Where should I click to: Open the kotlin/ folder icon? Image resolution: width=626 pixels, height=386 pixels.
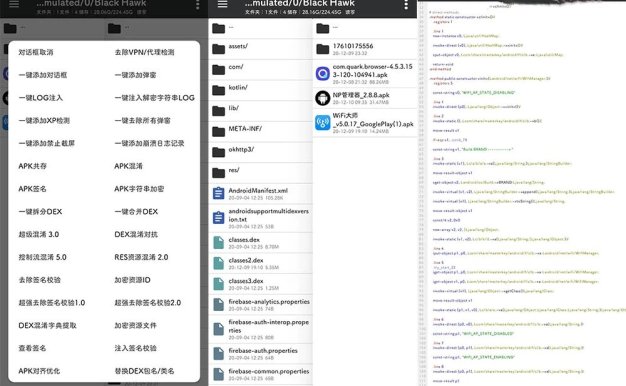218,90
